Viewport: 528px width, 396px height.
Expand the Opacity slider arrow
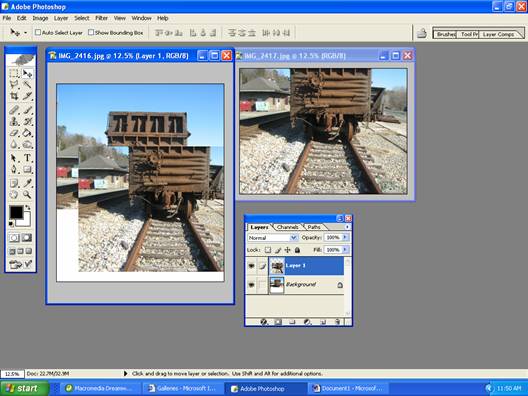(x=345, y=237)
